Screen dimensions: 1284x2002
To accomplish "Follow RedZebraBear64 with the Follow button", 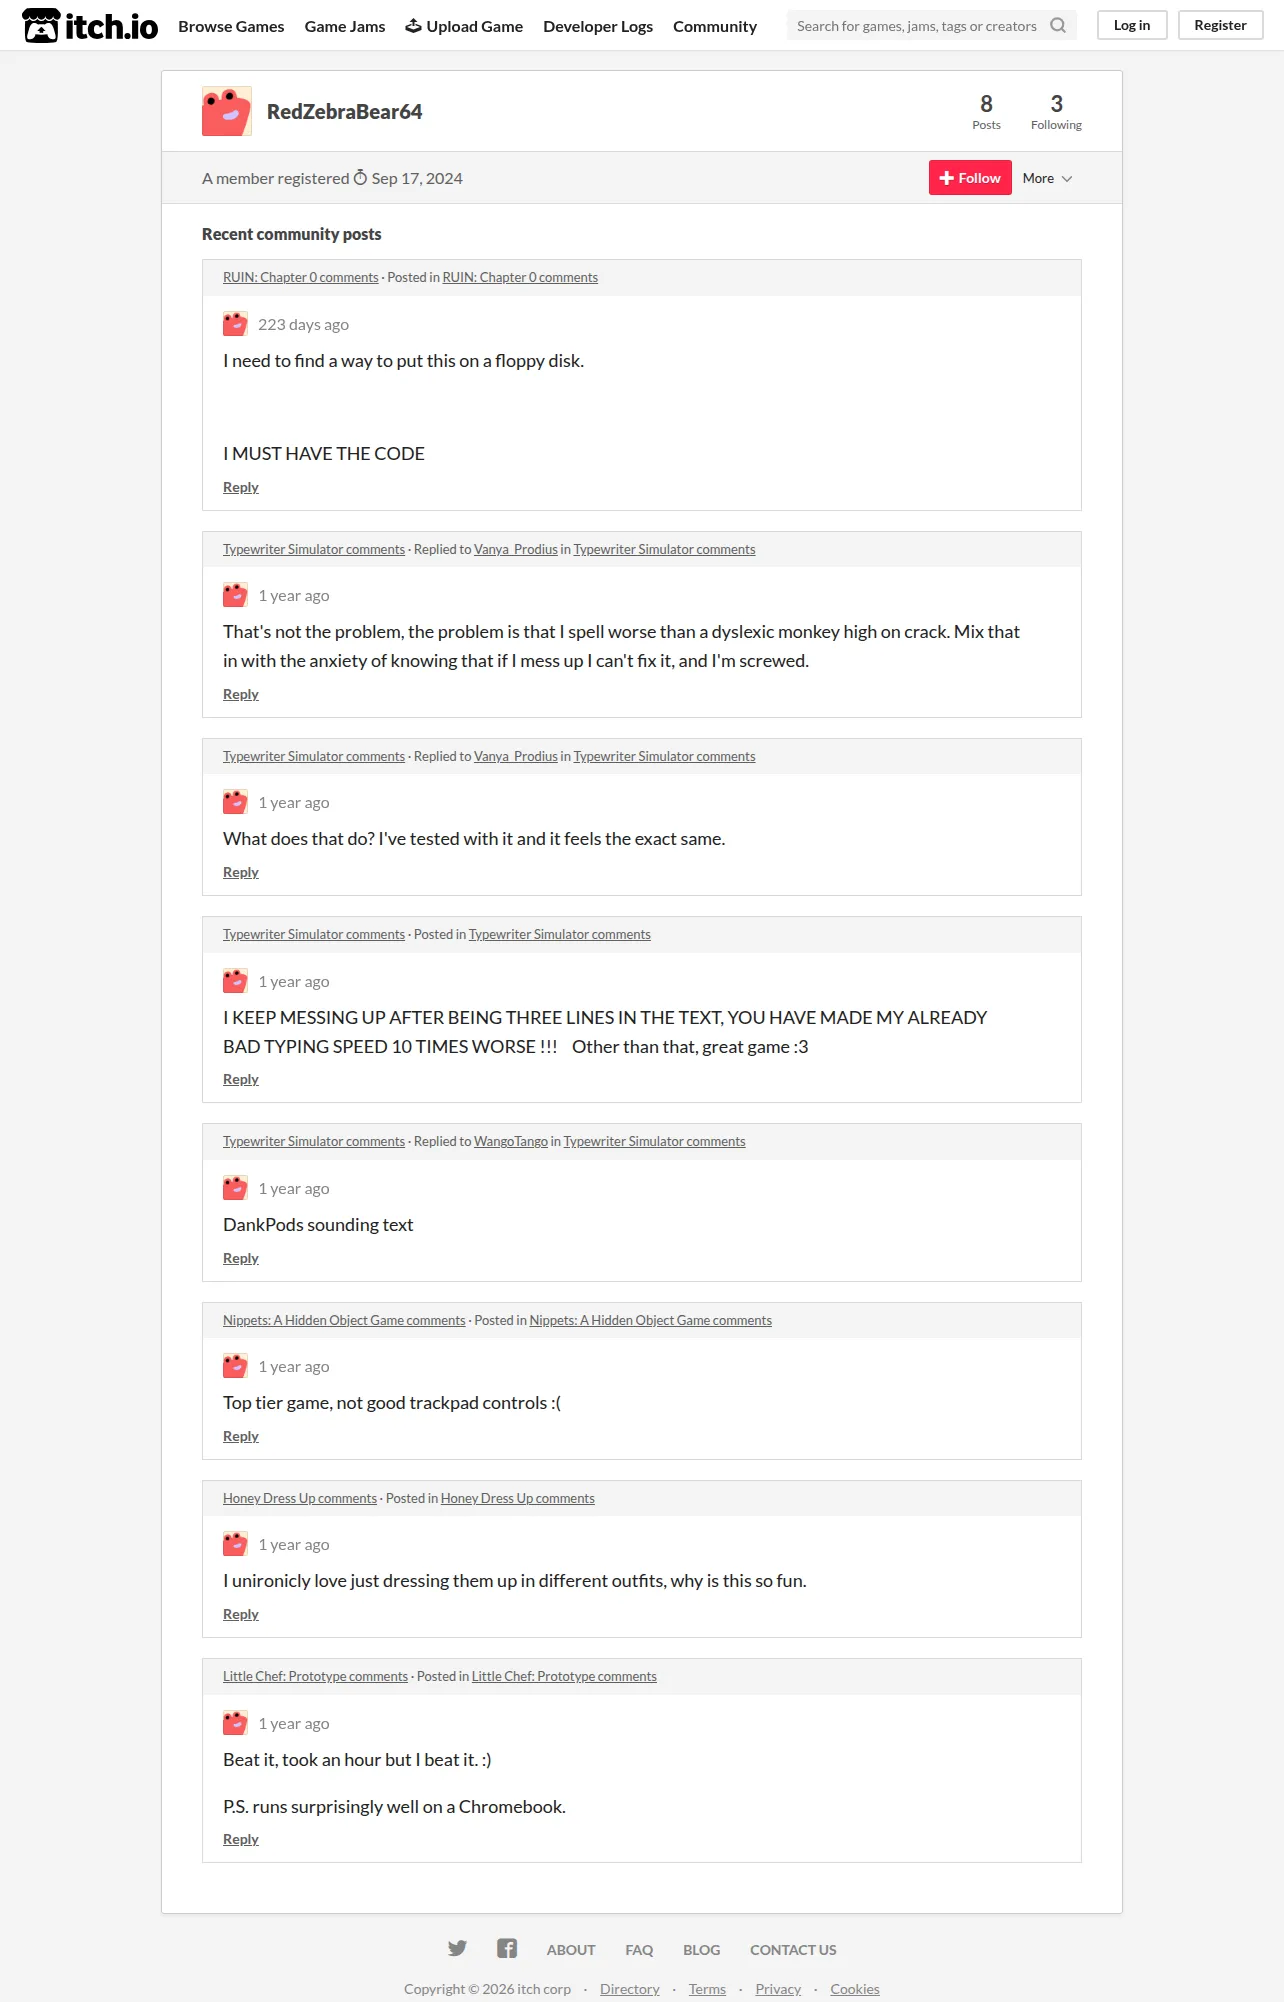I will click(x=970, y=178).
